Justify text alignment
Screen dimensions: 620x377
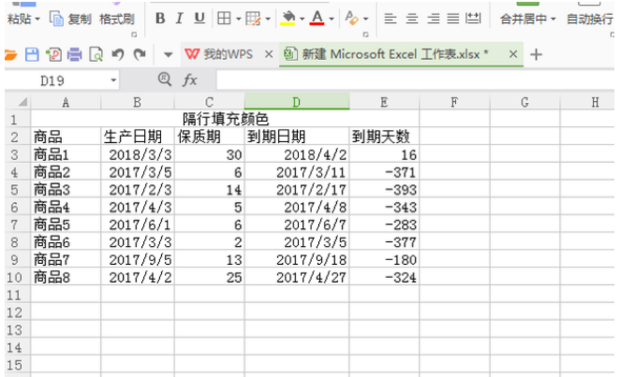[x=453, y=18]
